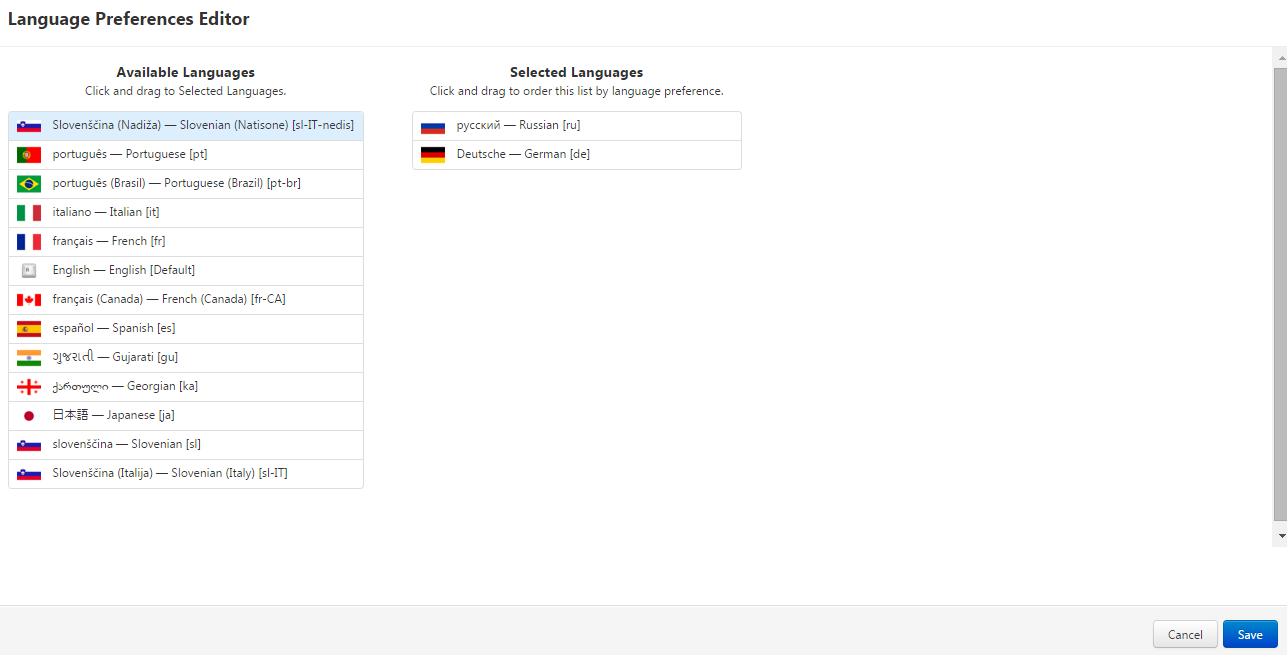Click the Canadian flag beside français (Canada)

tap(28, 299)
